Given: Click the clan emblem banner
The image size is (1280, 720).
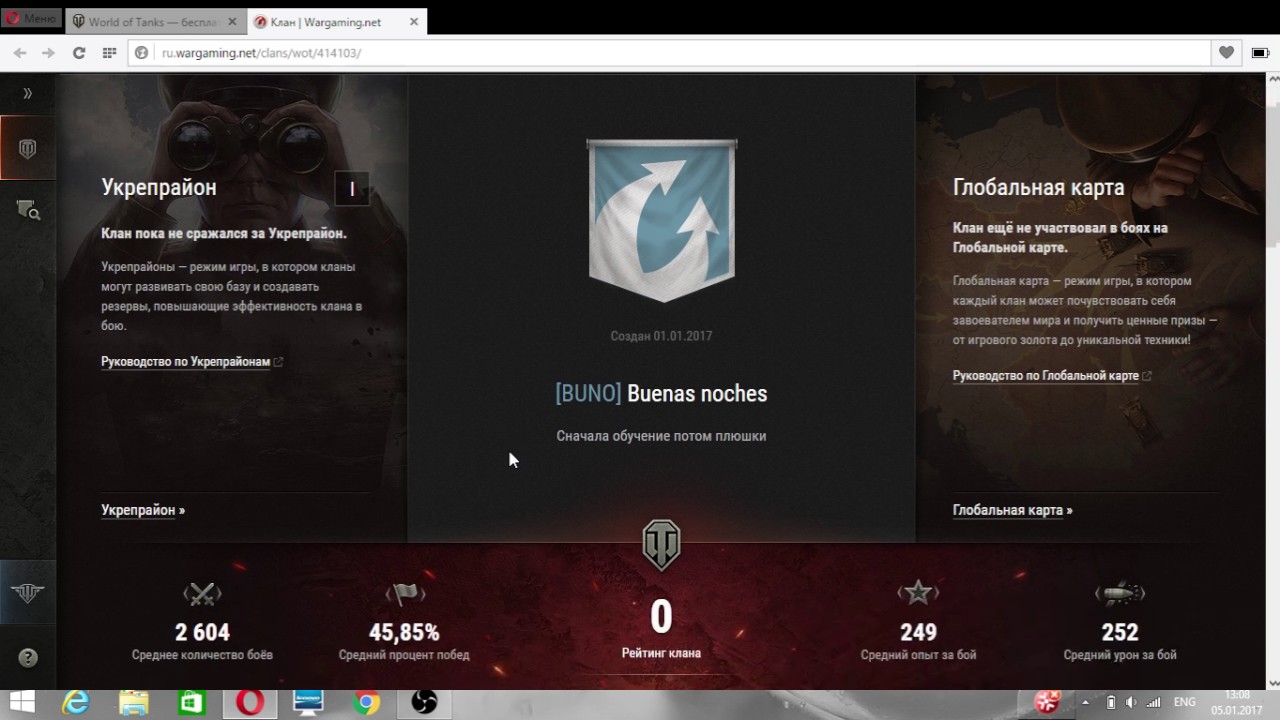Looking at the screenshot, I should (661, 221).
